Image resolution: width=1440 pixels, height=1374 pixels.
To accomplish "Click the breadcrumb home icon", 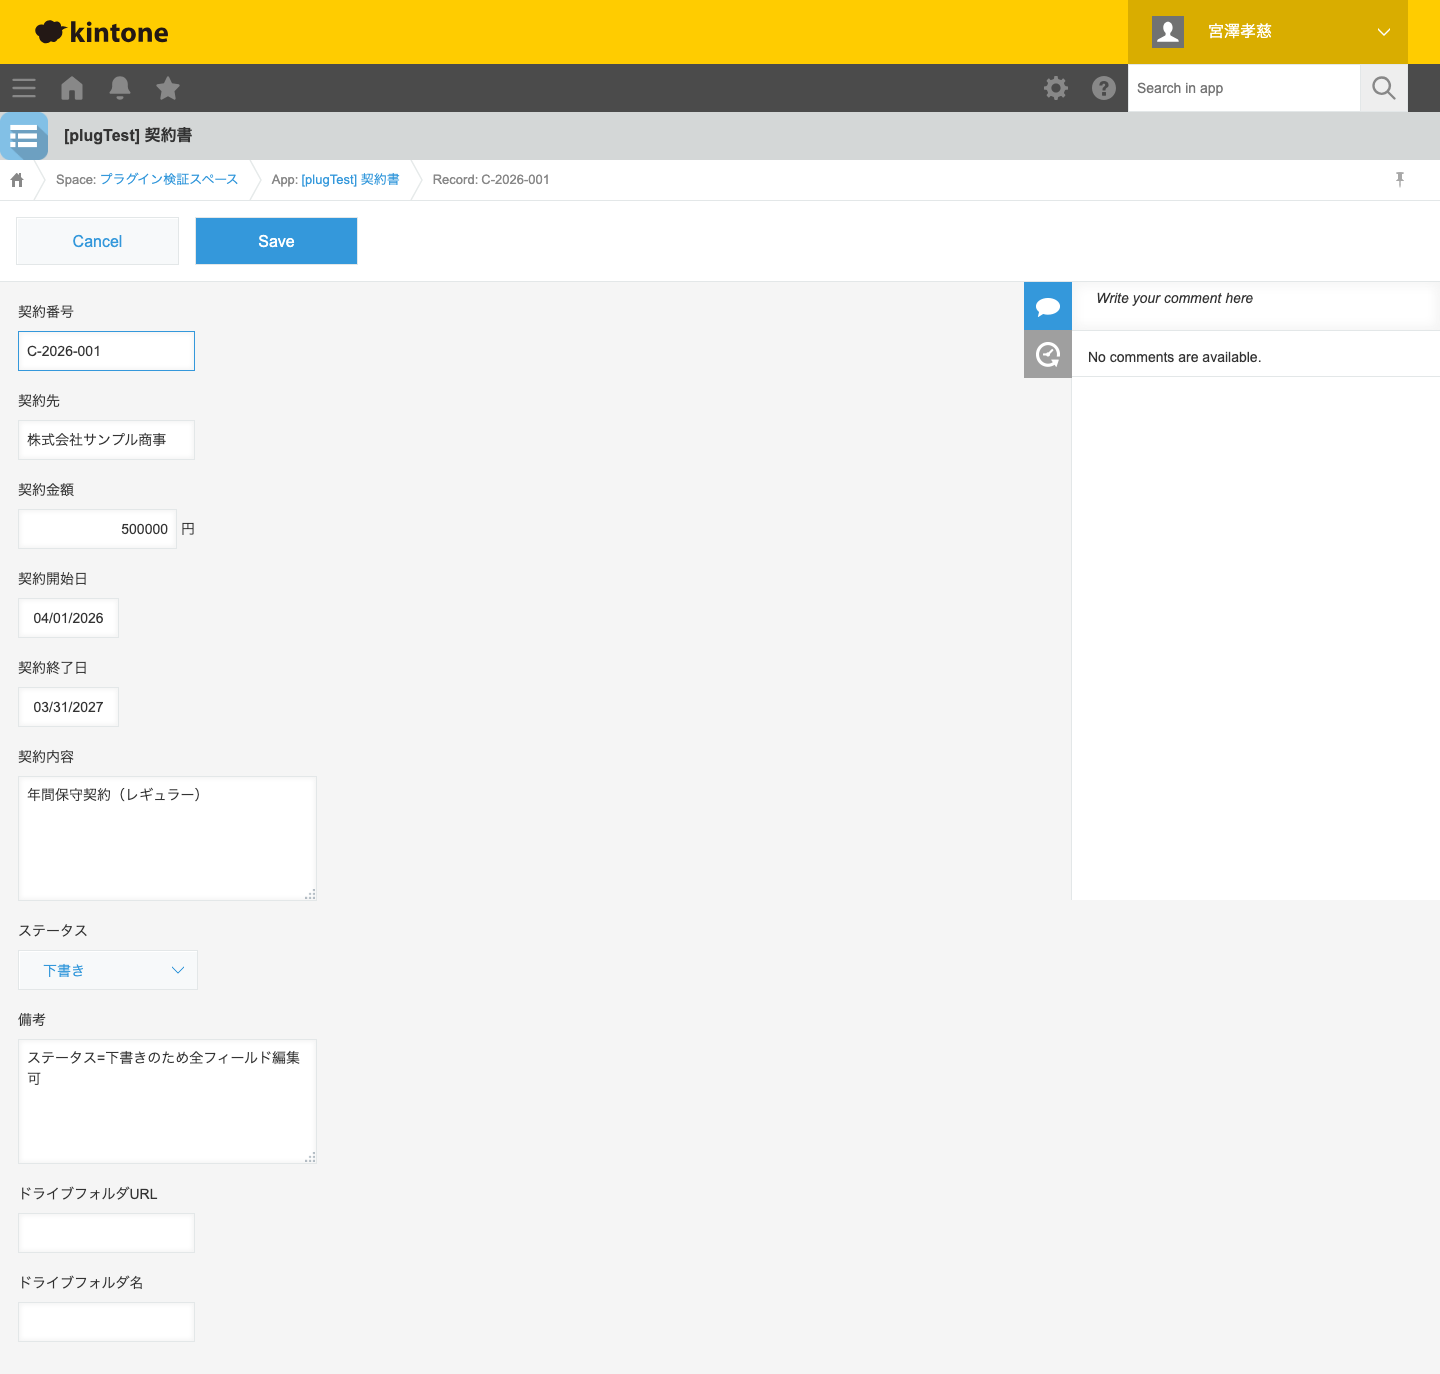I will click(17, 180).
